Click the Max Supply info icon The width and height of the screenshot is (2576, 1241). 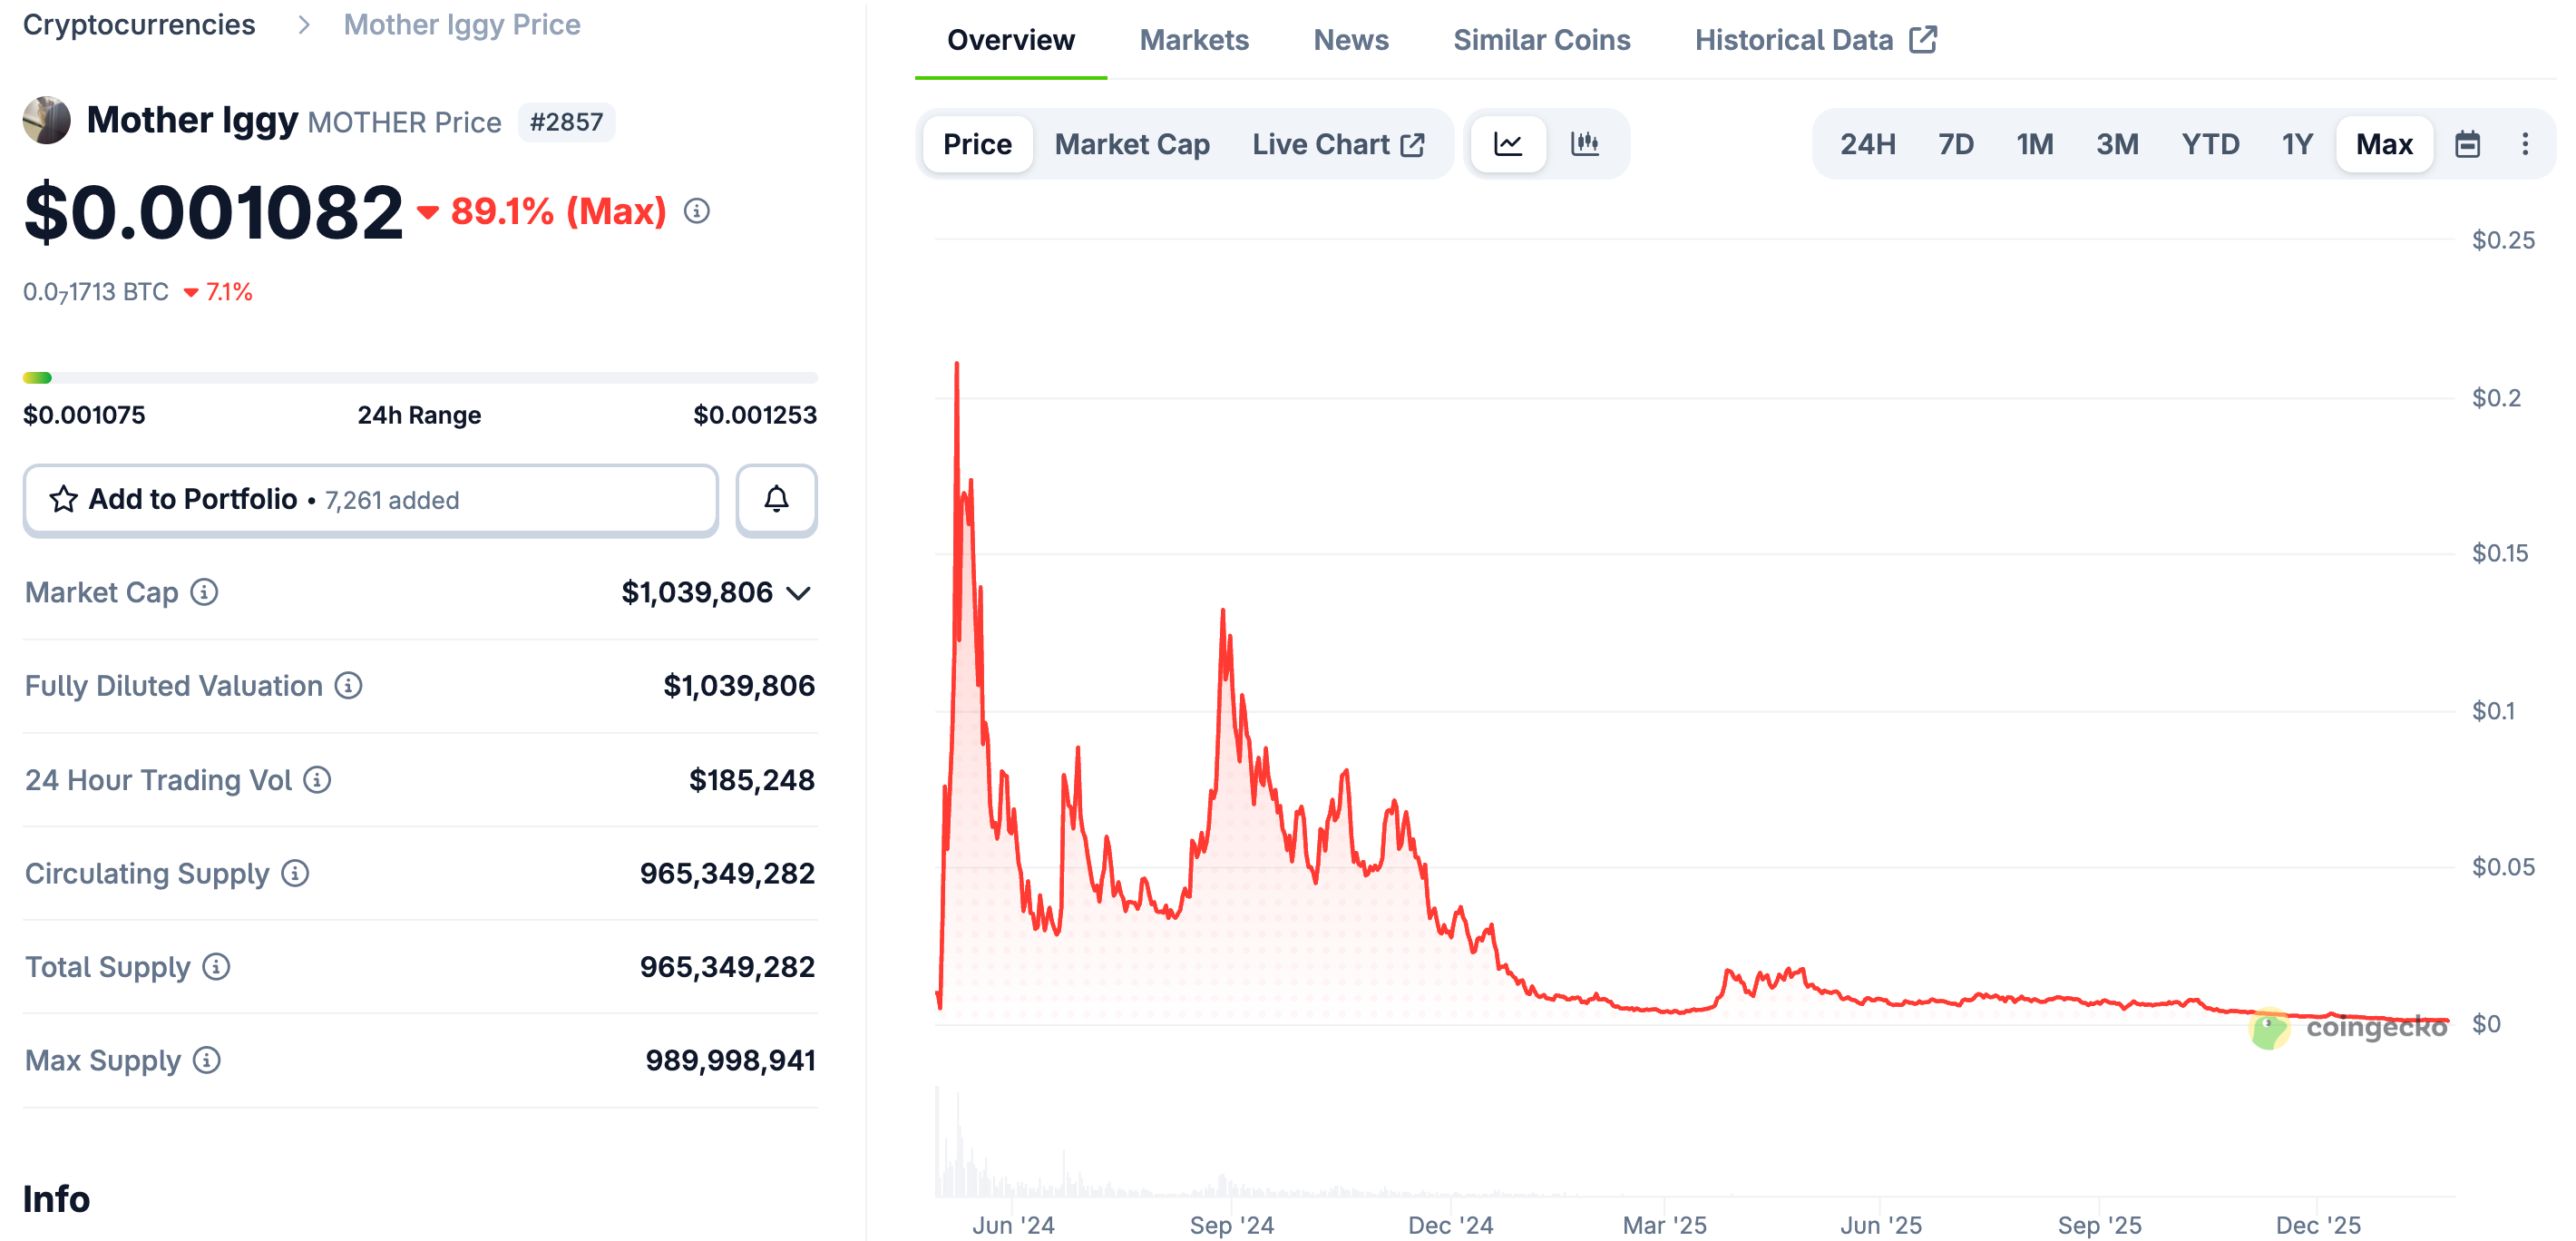click(207, 1060)
